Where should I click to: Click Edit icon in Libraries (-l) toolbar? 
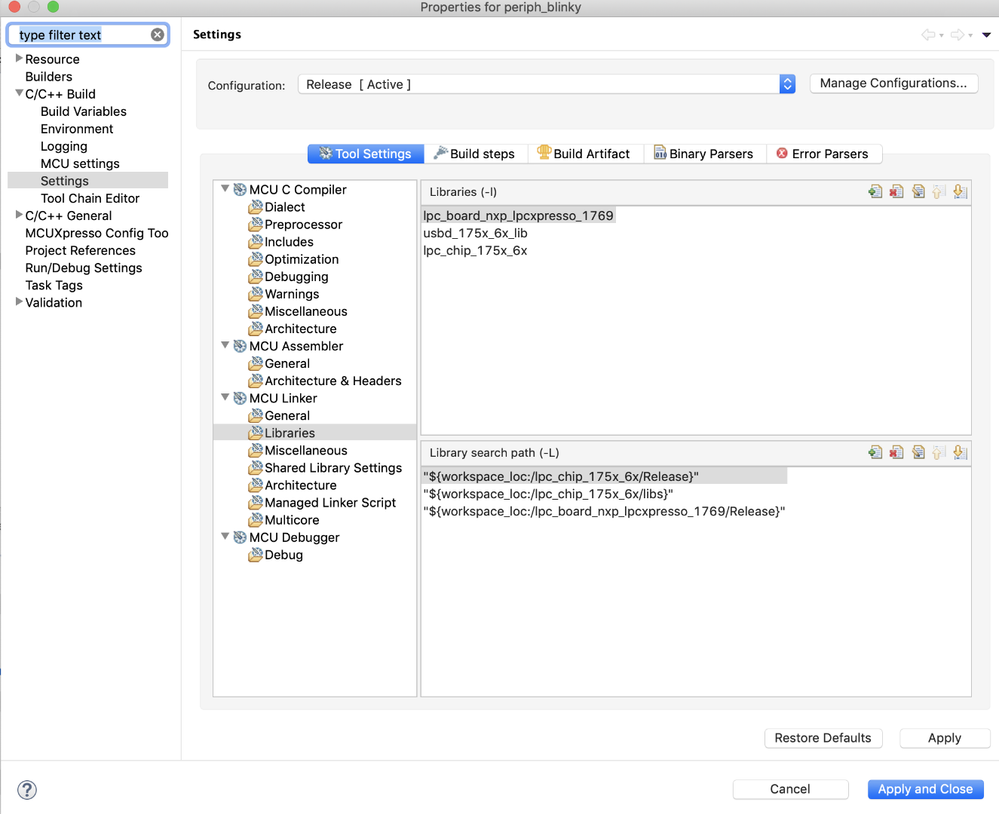coord(918,192)
